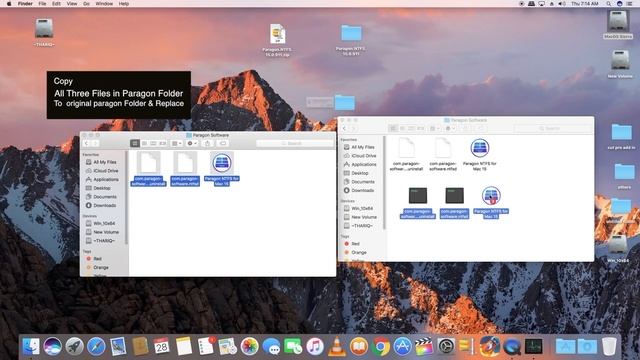Click the Share button in active Finder window

coord(207,143)
